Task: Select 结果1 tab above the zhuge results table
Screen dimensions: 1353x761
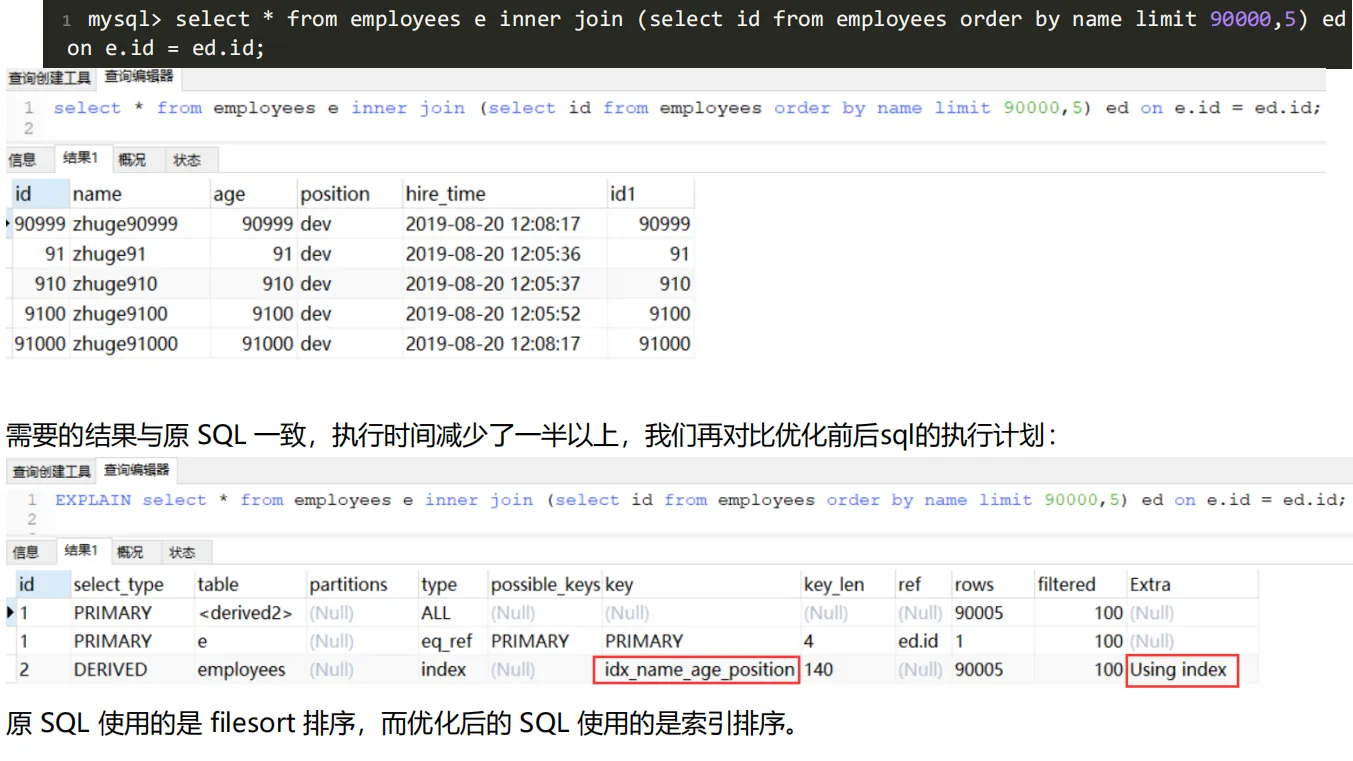Action: point(80,159)
